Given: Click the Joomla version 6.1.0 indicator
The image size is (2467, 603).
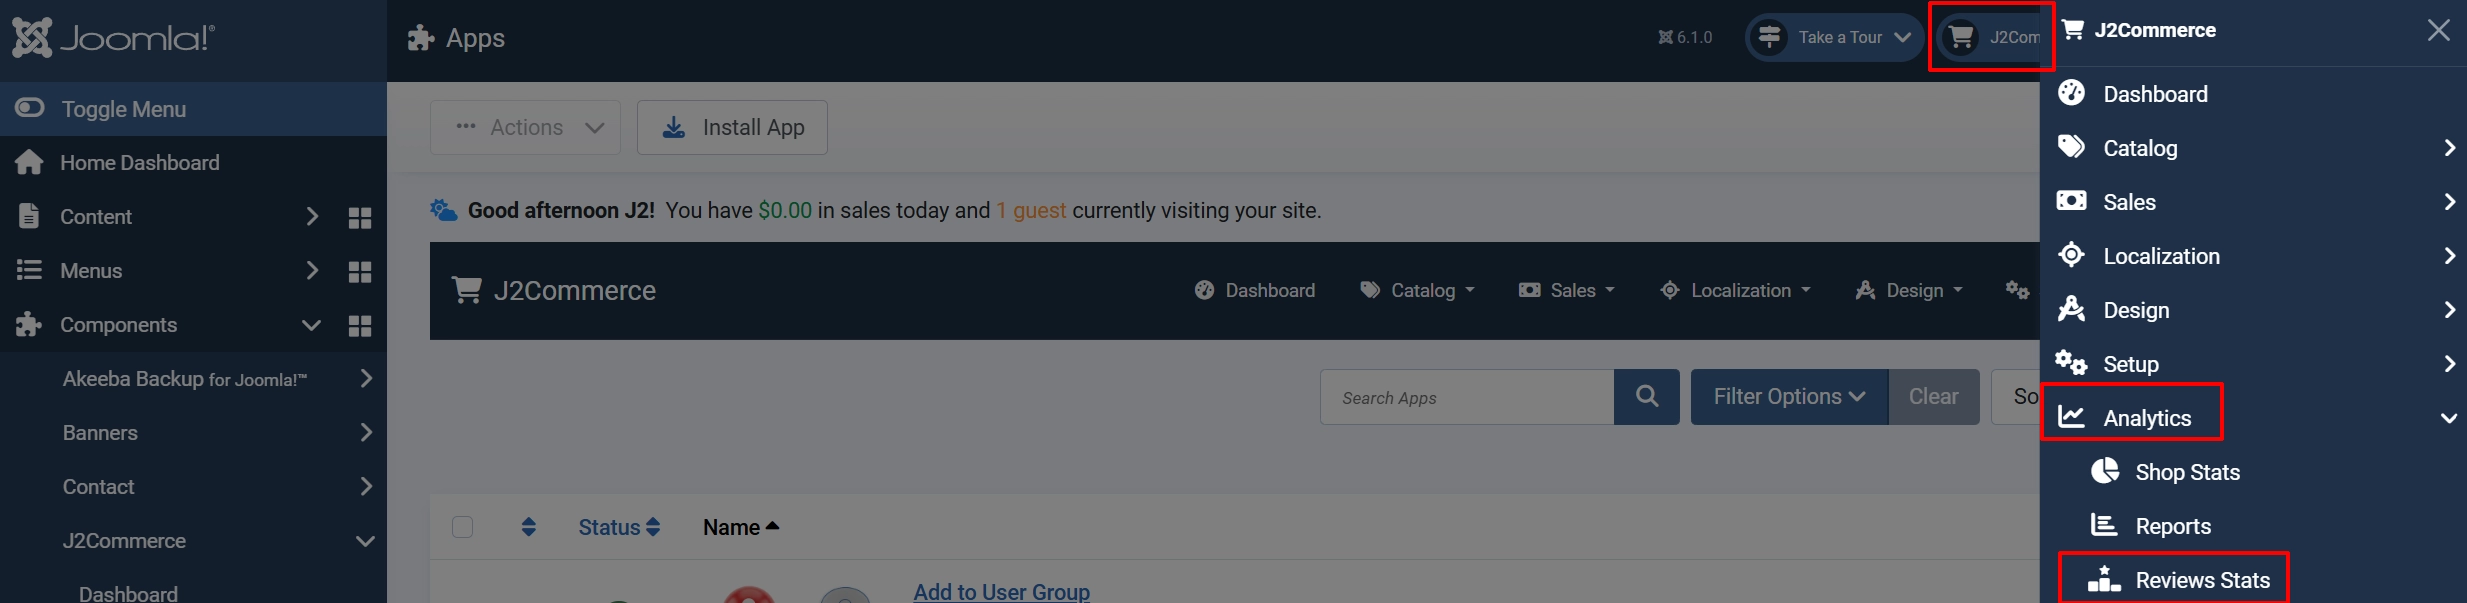Looking at the screenshot, I should pyautogui.click(x=1685, y=37).
